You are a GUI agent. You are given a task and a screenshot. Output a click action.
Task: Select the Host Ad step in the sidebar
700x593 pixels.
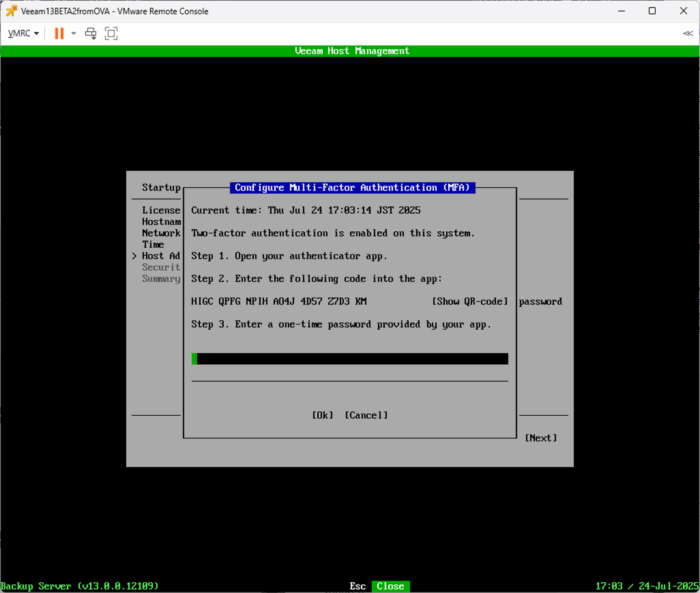click(x=161, y=256)
